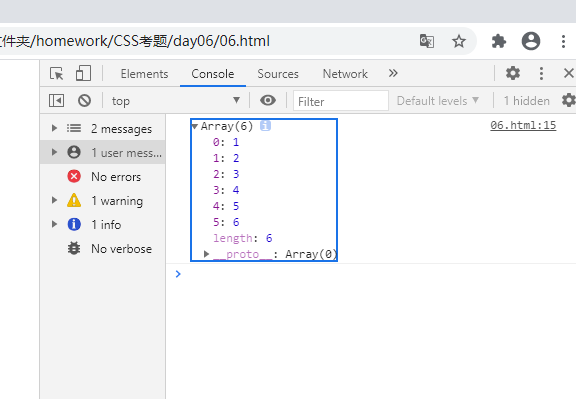Click array entry 0: 1
Image resolution: width=576 pixels, height=399 pixels.
point(226,142)
